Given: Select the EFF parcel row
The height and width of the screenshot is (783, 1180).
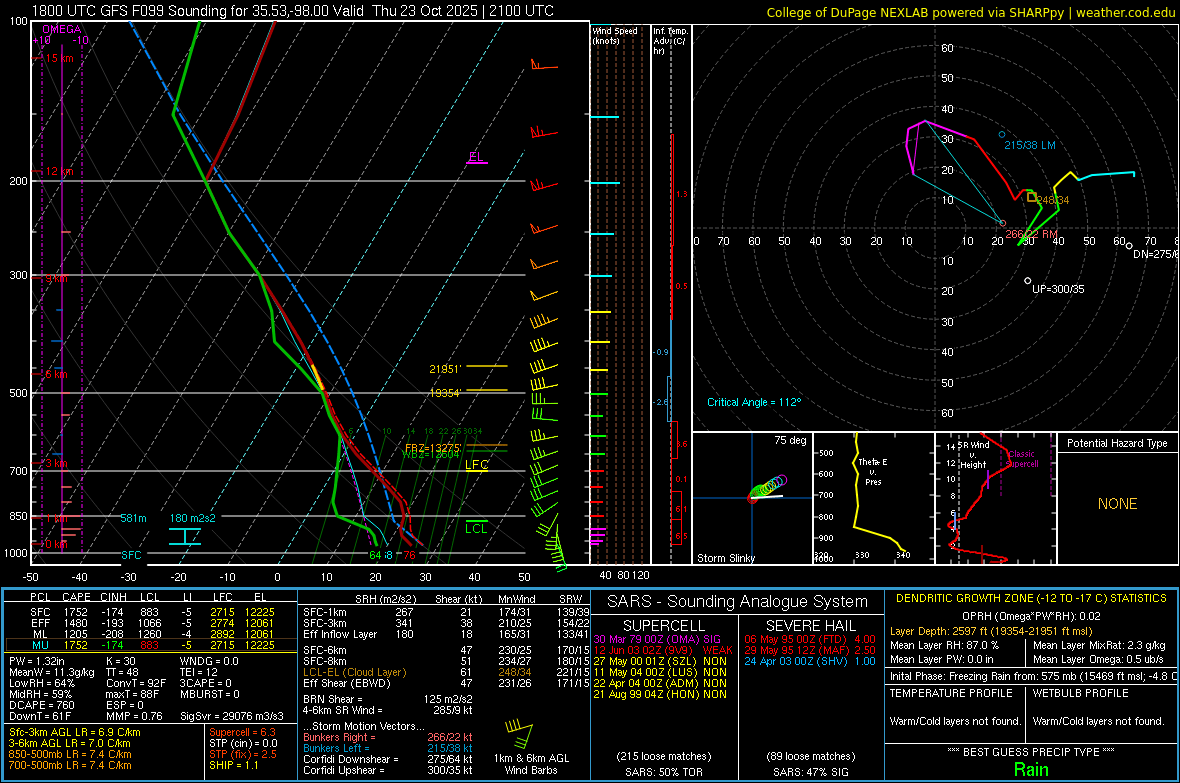Looking at the screenshot, I should pyautogui.click(x=151, y=623).
